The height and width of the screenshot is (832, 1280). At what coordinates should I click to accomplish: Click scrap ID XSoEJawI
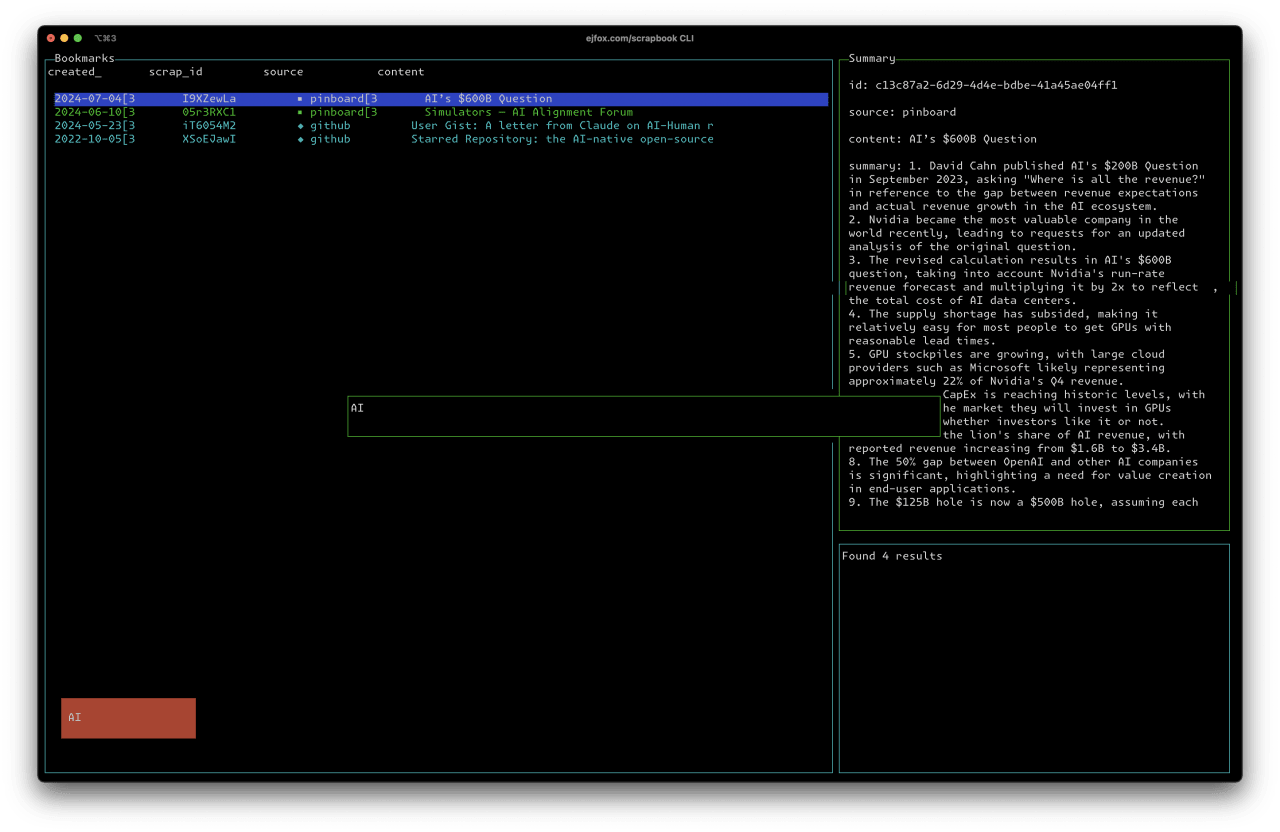[x=209, y=140]
